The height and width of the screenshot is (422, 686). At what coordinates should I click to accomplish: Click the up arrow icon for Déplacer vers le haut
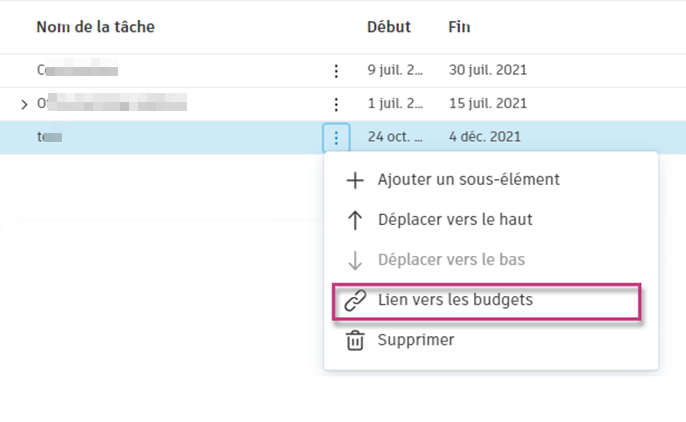tap(354, 220)
